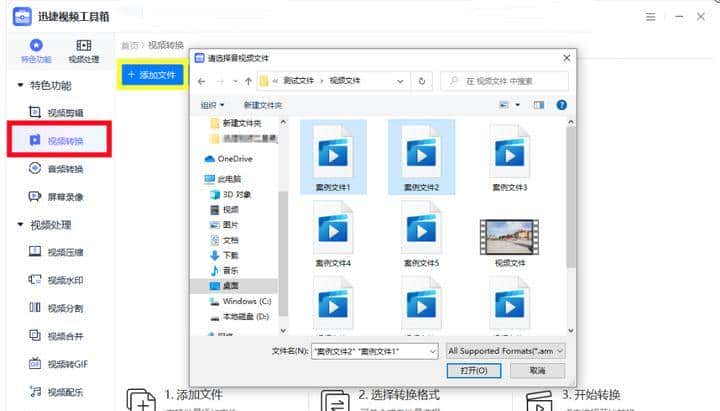Open recent locations dropdown arrow

[235, 81]
